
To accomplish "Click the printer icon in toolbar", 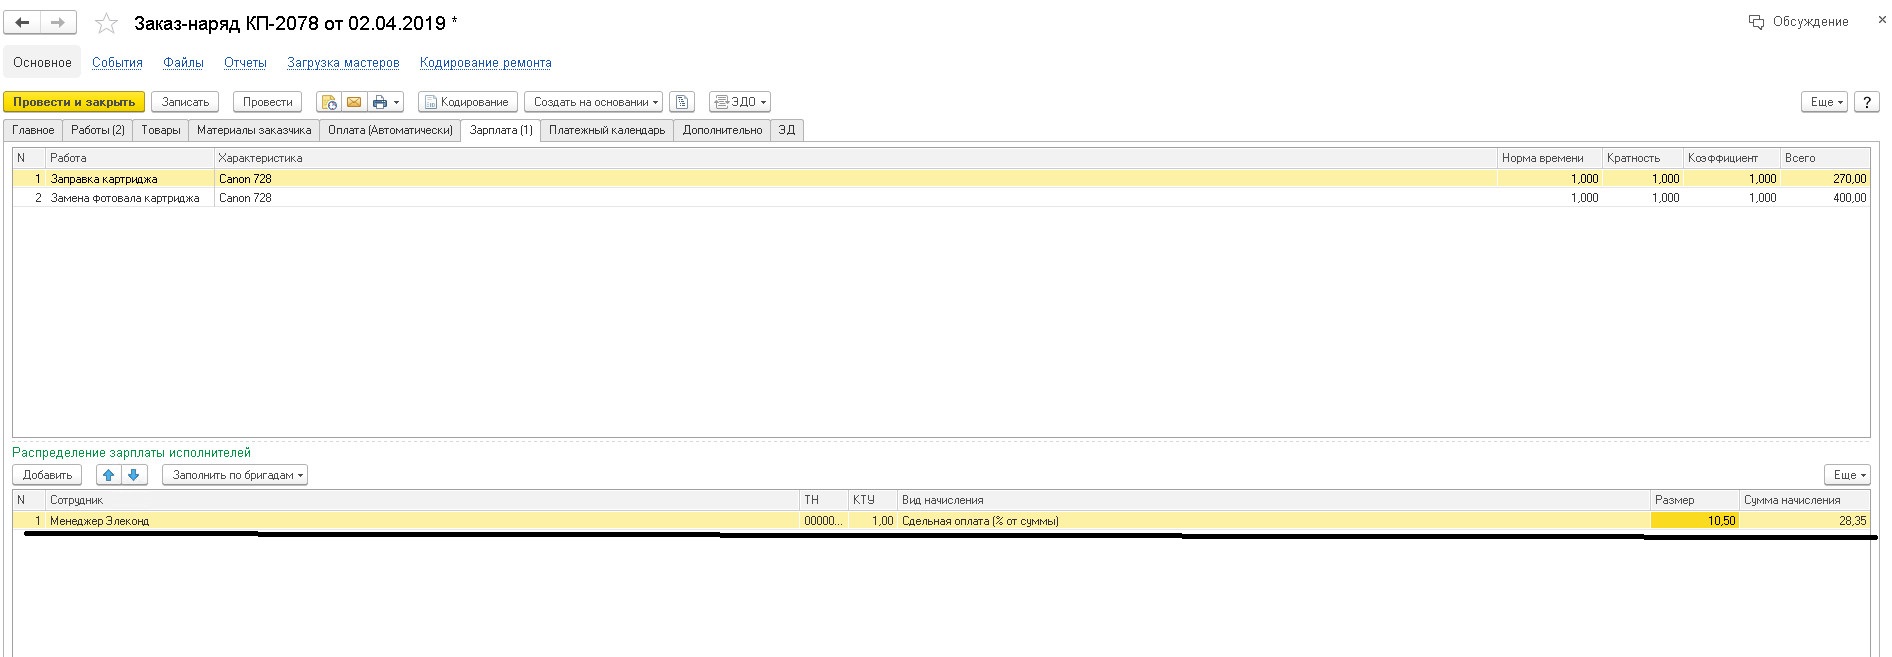I will click(380, 102).
